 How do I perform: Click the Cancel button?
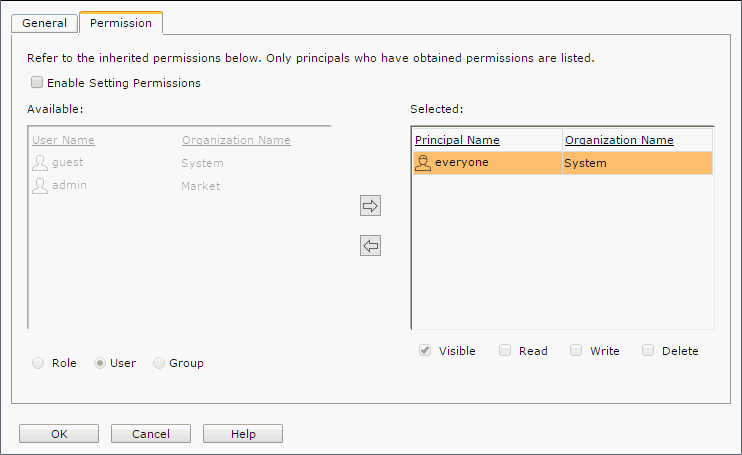tap(151, 434)
